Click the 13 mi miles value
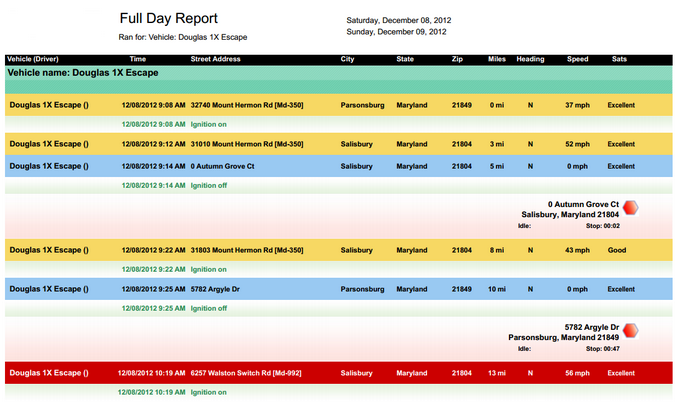 (497, 373)
